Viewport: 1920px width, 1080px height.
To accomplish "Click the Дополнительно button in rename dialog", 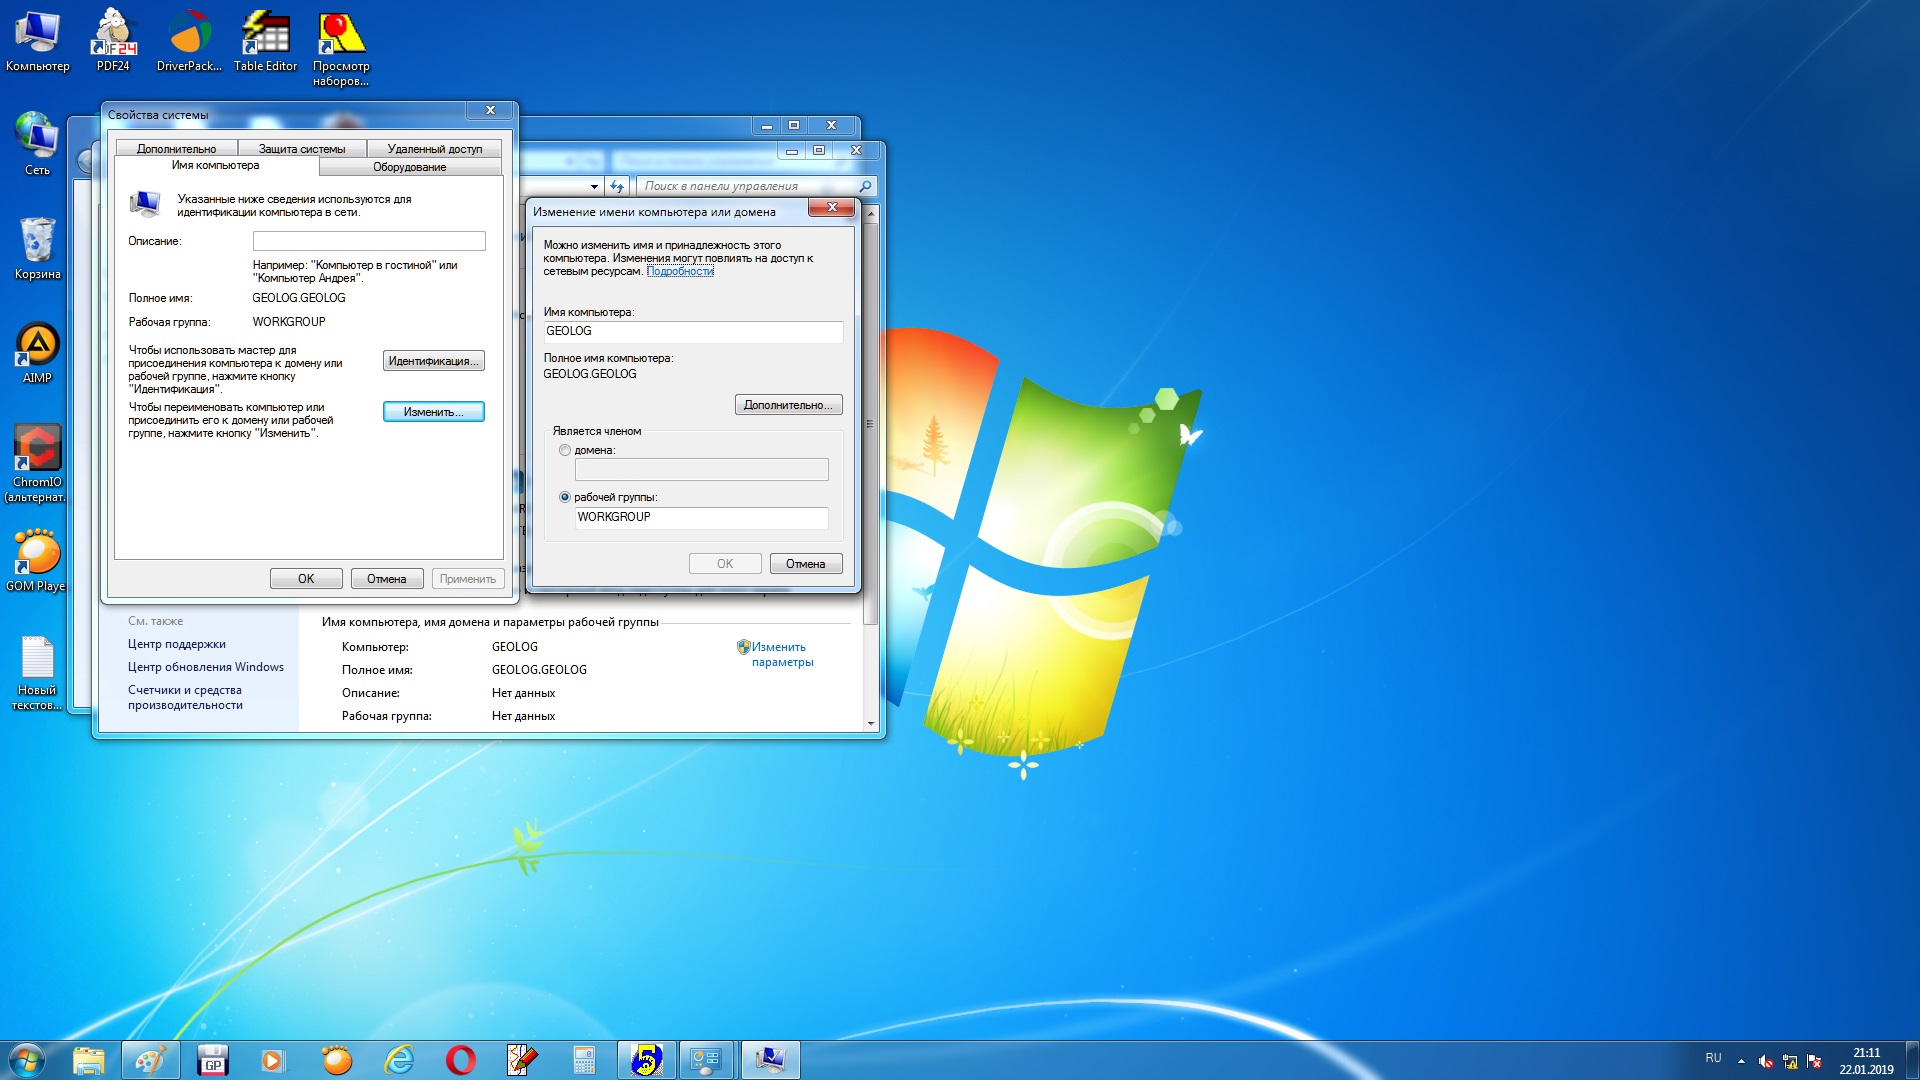I will (789, 405).
